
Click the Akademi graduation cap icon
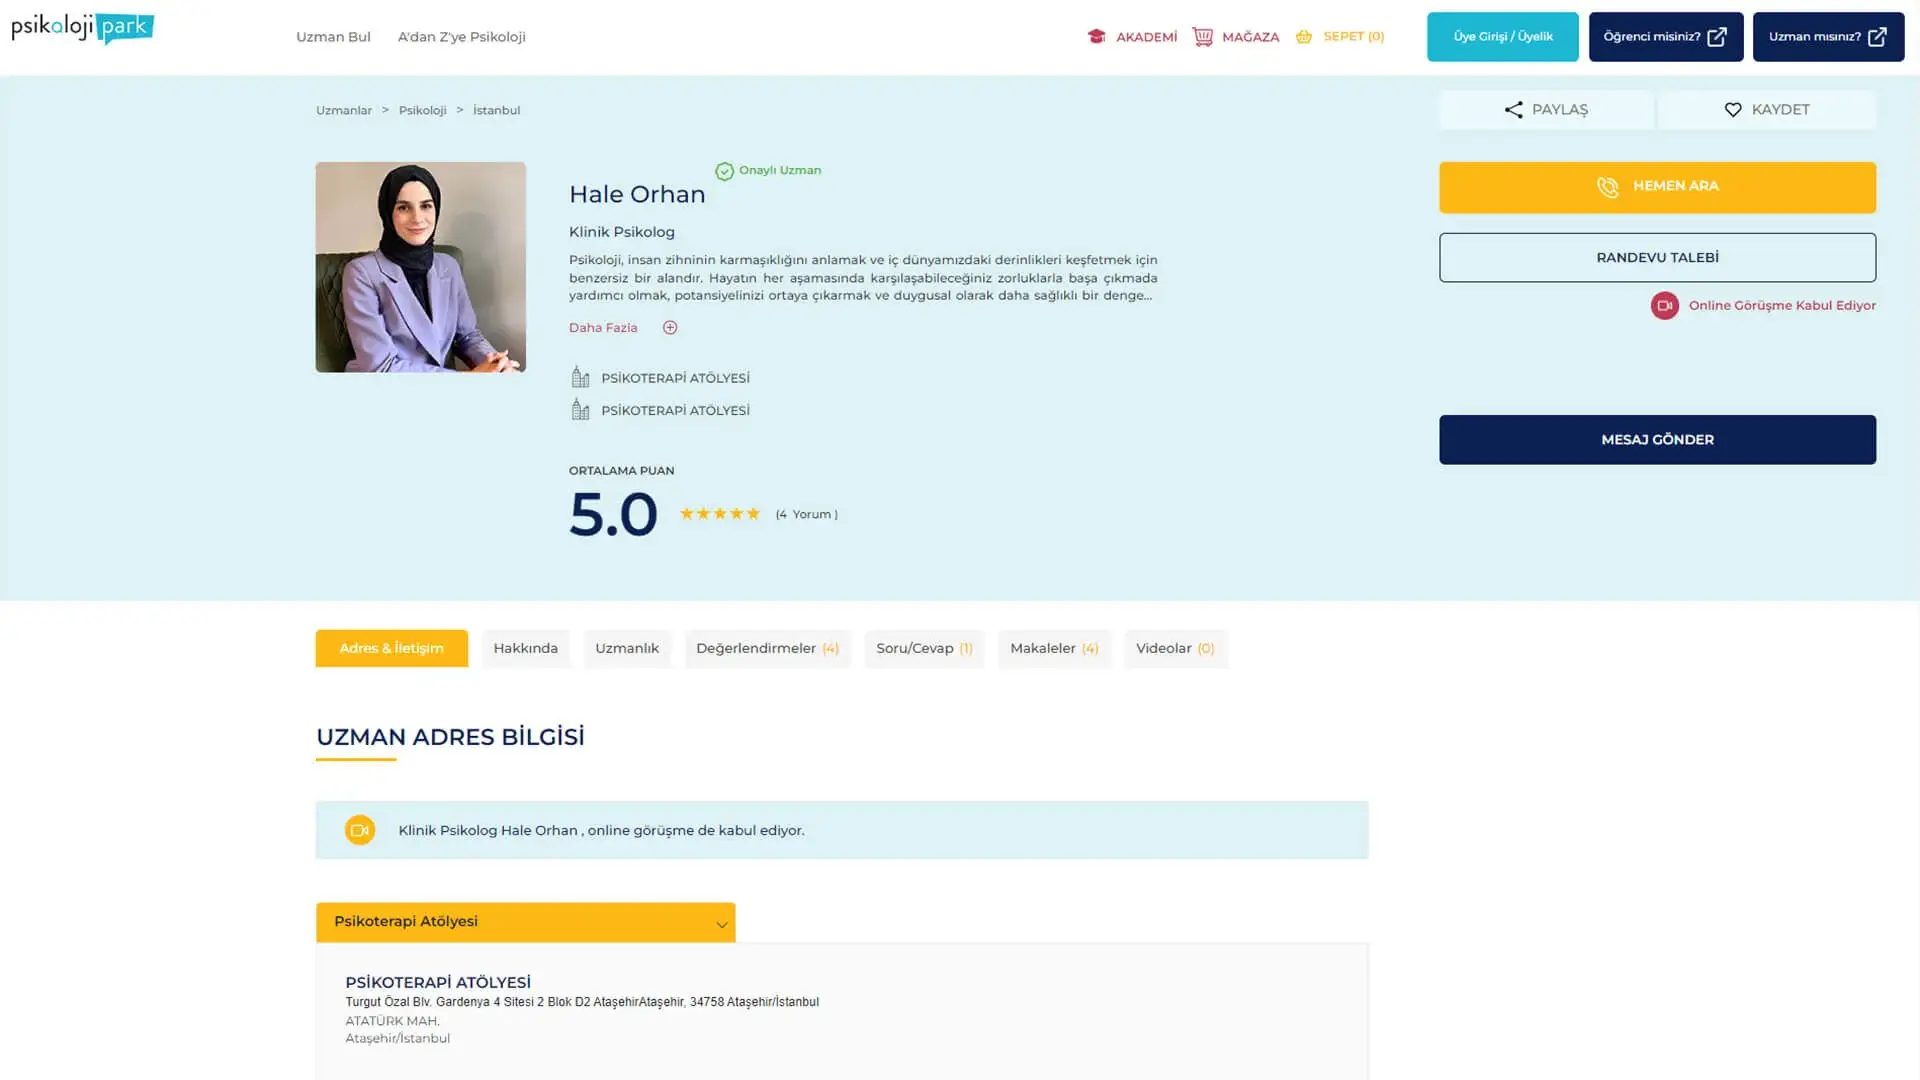tap(1096, 37)
